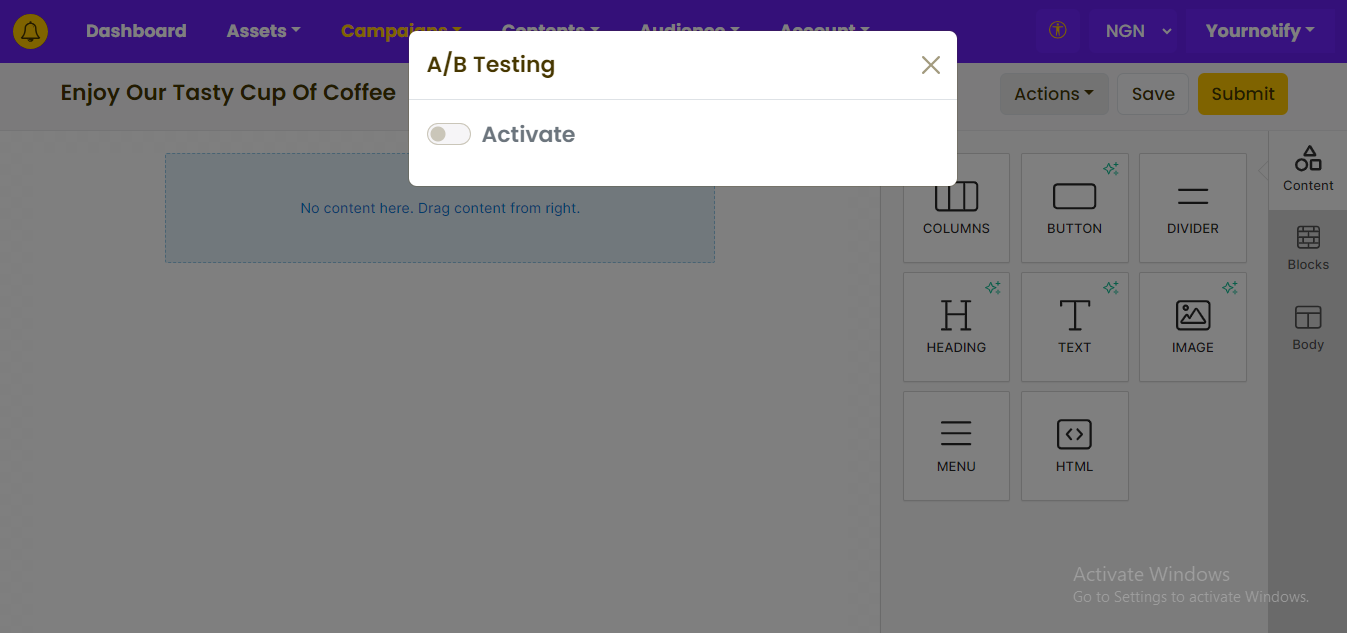Click the accessibility icon in top bar
Viewport: 1347px width, 633px height.
click(1058, 31)
